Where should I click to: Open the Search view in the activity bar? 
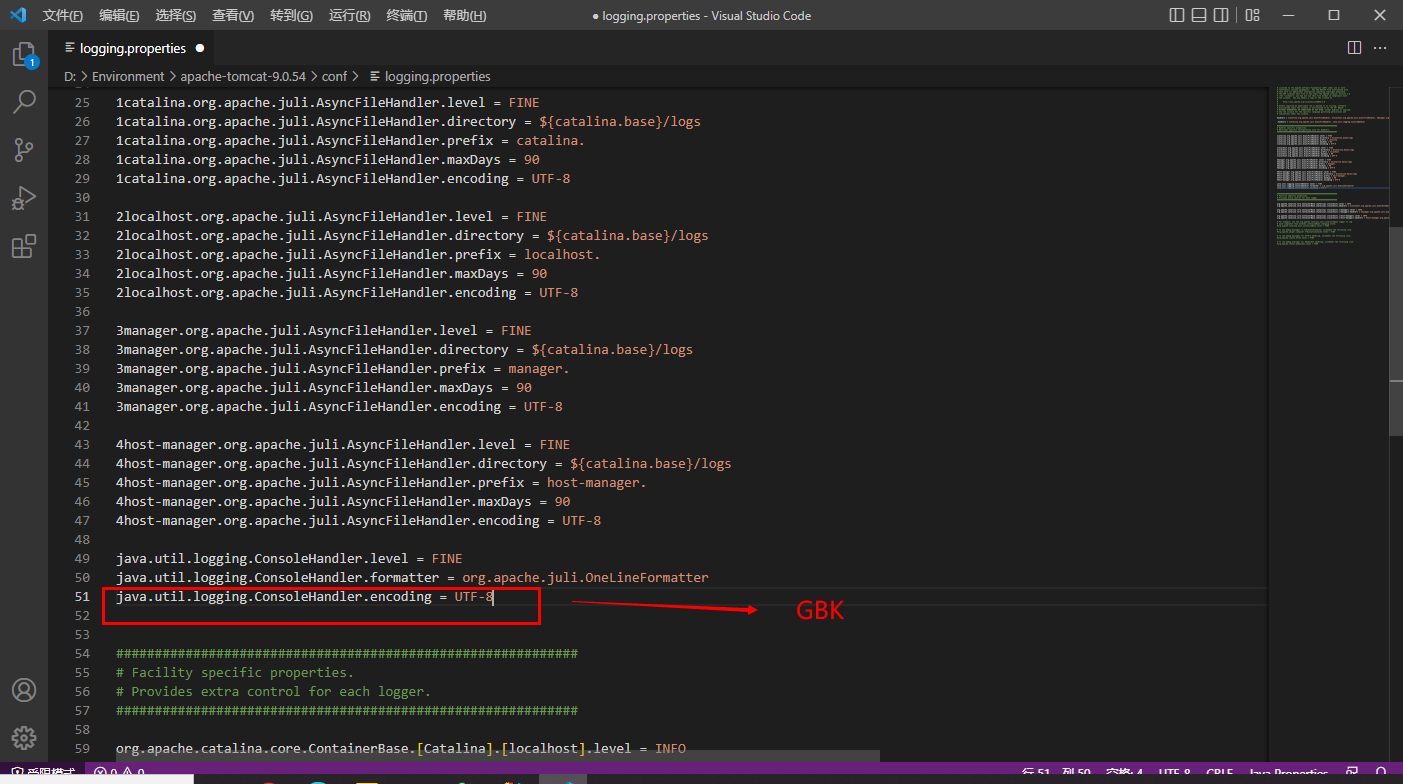(24, 102)
